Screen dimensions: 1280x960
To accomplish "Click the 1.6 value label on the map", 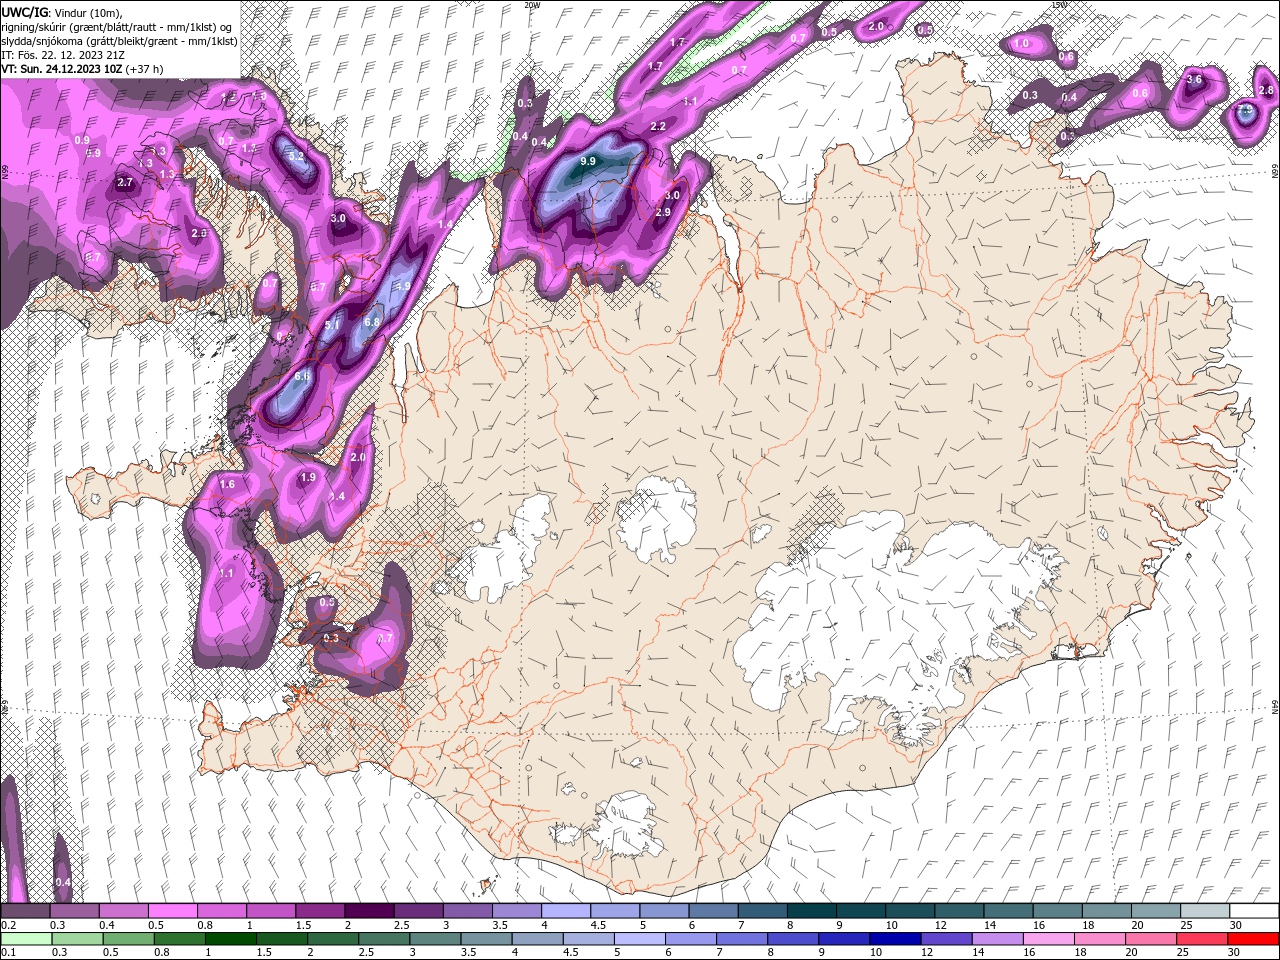I will click(227, 484).
